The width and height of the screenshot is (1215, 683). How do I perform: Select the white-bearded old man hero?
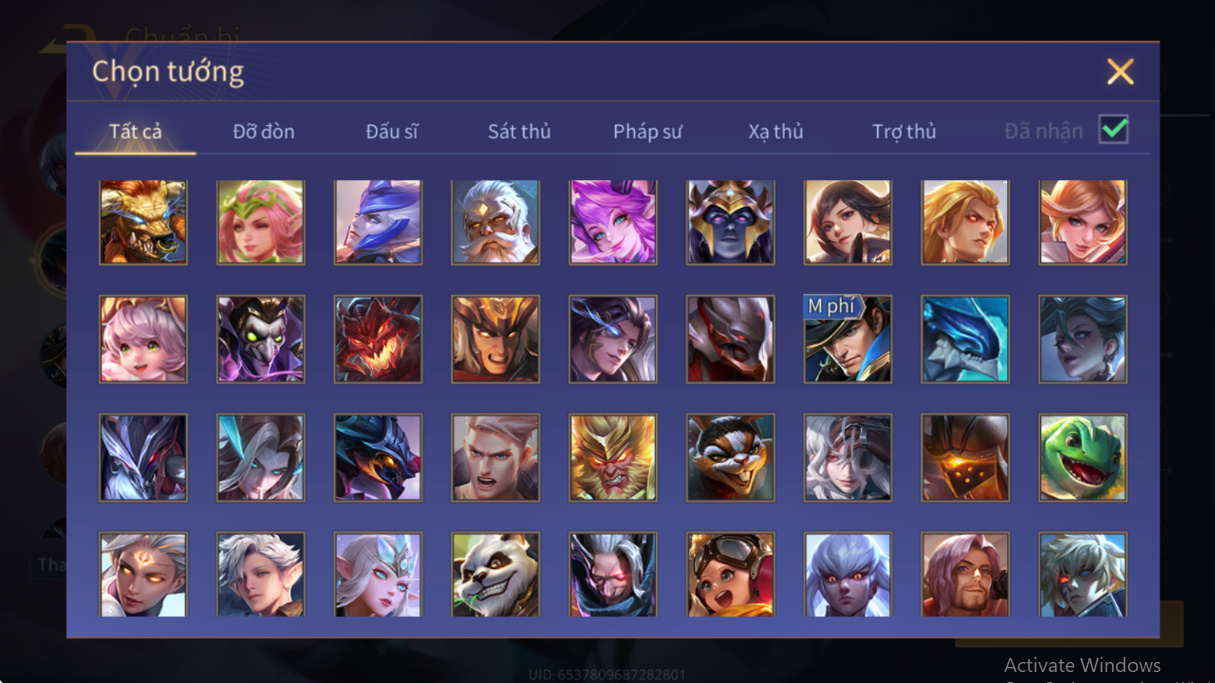(495, 222)
